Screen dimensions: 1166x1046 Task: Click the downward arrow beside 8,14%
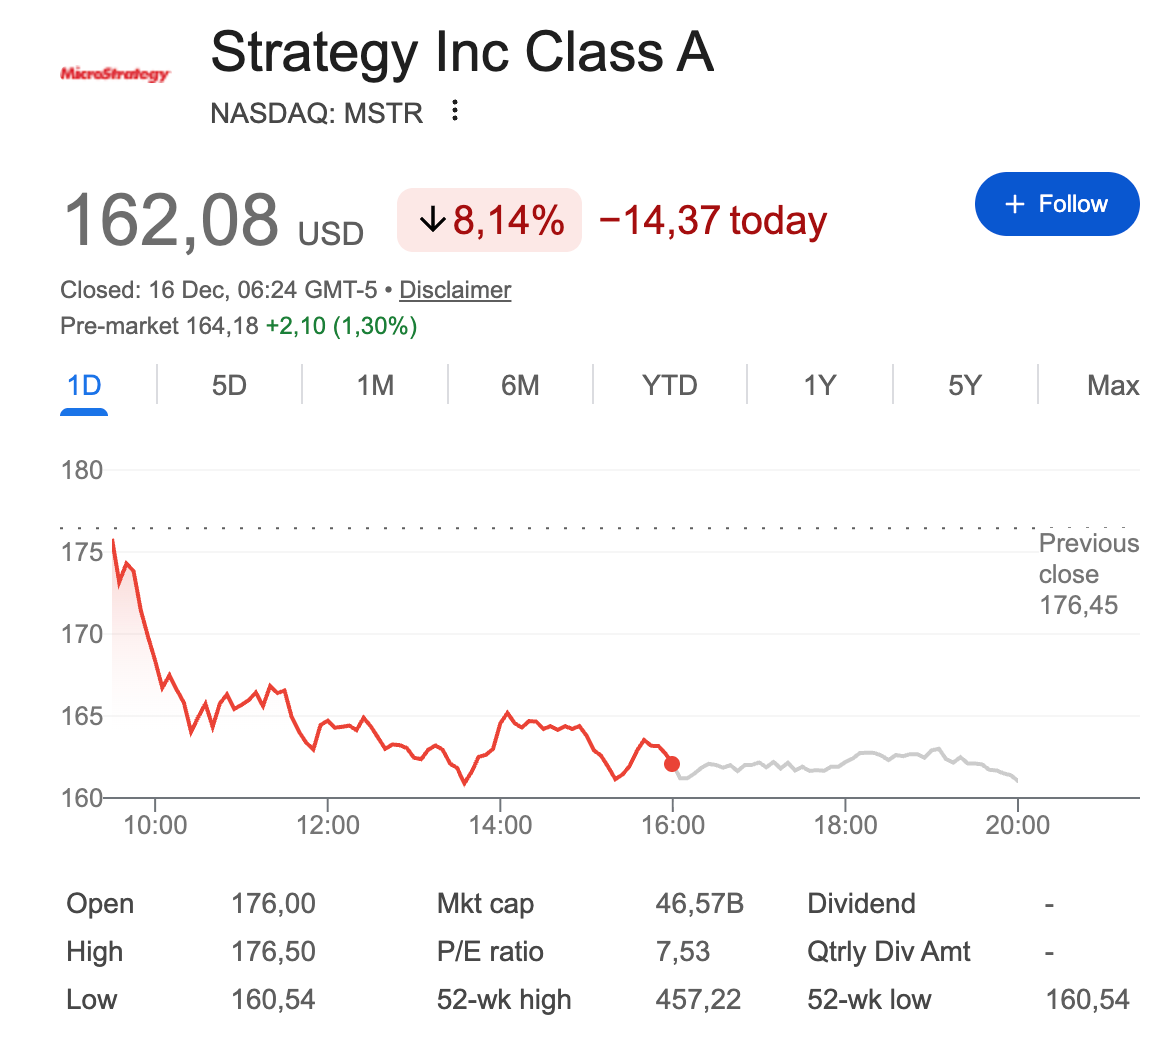(x=432, y=220)
